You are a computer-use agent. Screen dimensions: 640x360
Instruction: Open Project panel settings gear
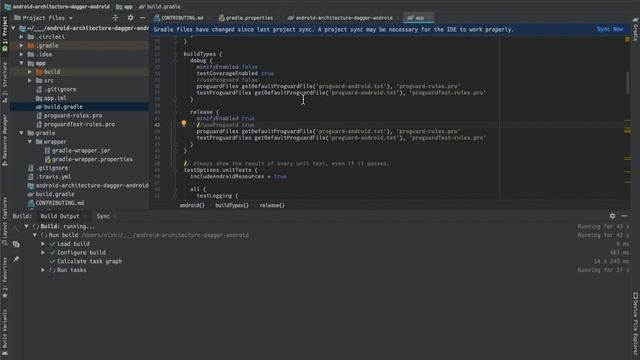(x=130, y=18)
